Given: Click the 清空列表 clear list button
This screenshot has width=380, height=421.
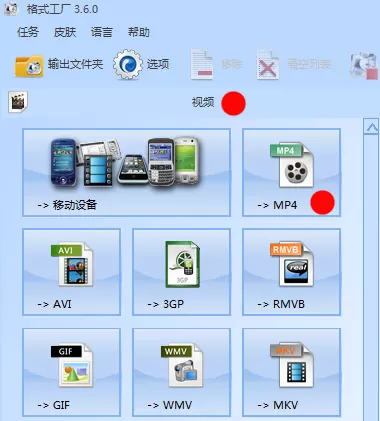Looking at the screenshot, I should click(294, 64).
